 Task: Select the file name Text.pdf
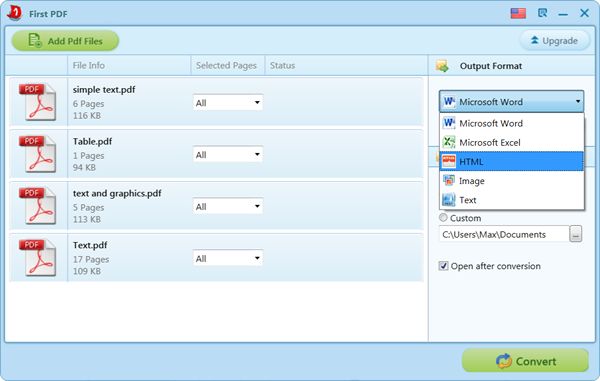click(90, 245)
